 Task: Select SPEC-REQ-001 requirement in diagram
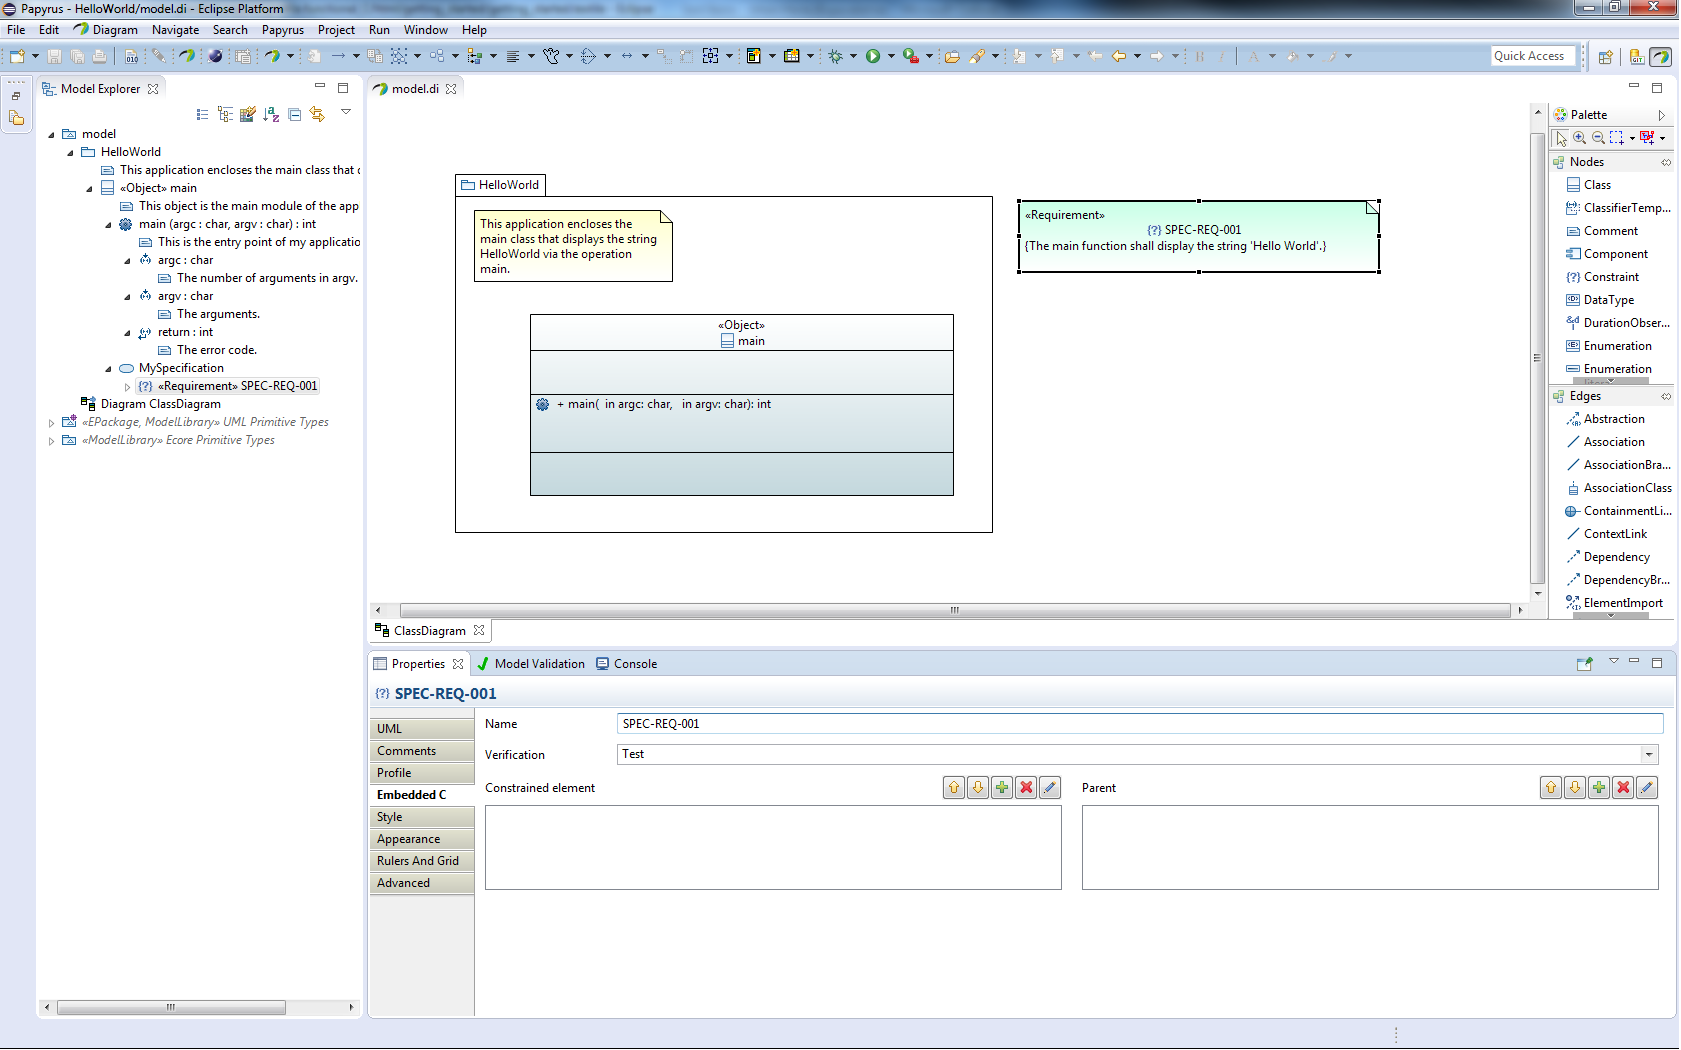pyautogui.click(x=1198, y=236)
